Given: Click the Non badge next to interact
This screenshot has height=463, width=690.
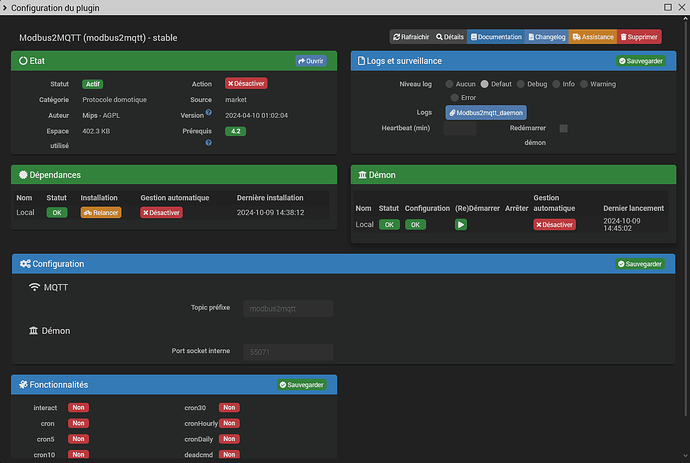Looking at the screenshot, I should 78,408.
